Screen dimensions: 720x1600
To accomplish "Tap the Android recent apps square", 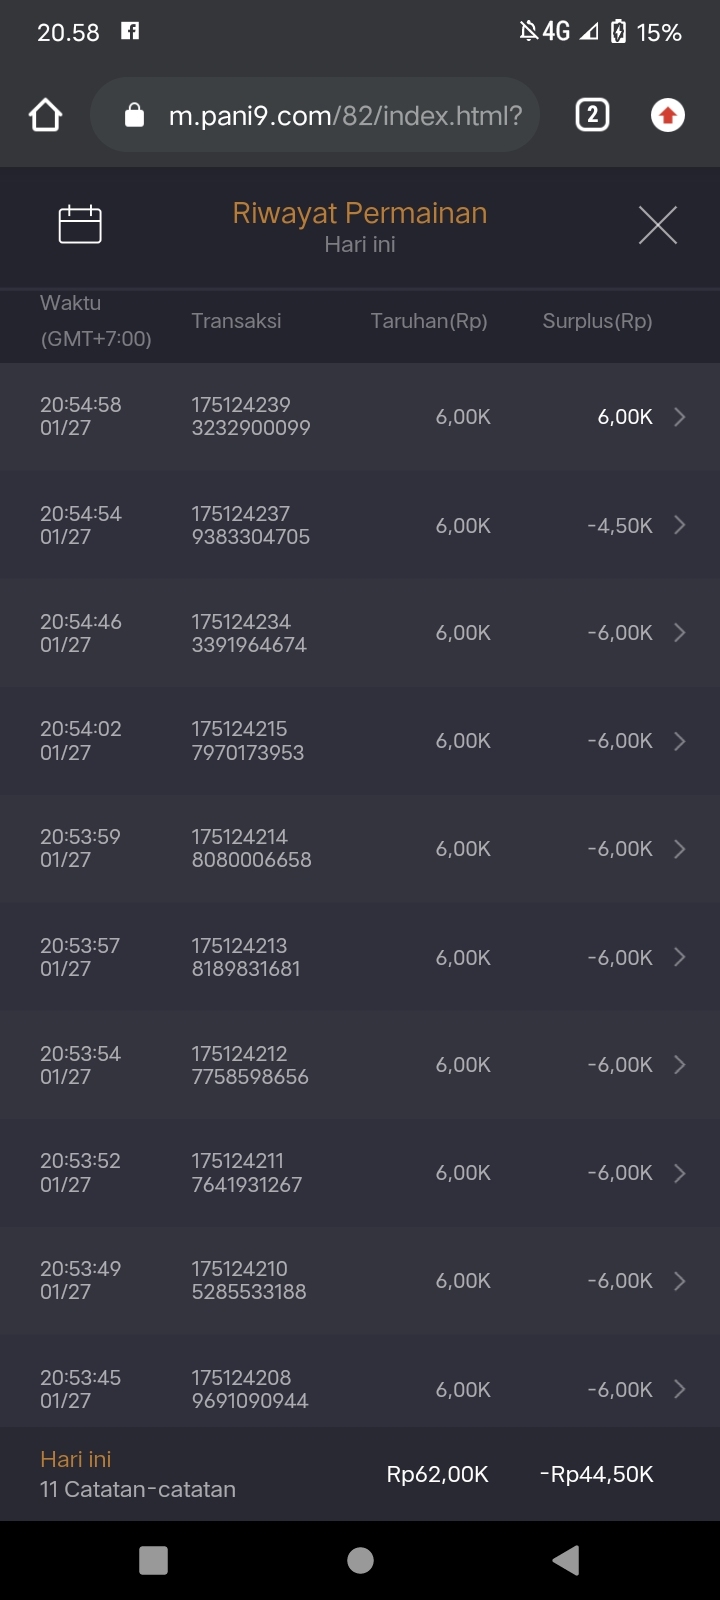I will click(x=153, y=1560).
